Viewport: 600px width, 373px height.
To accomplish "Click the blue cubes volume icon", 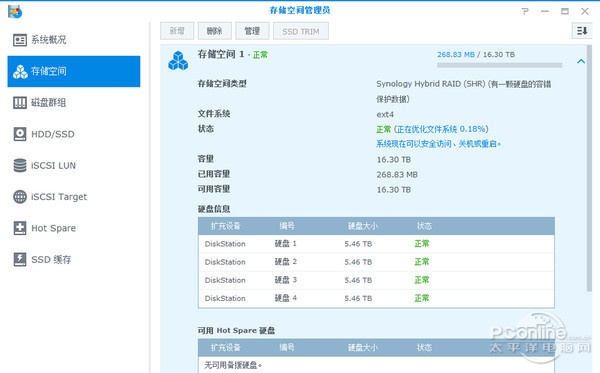I will coord(178,61).
